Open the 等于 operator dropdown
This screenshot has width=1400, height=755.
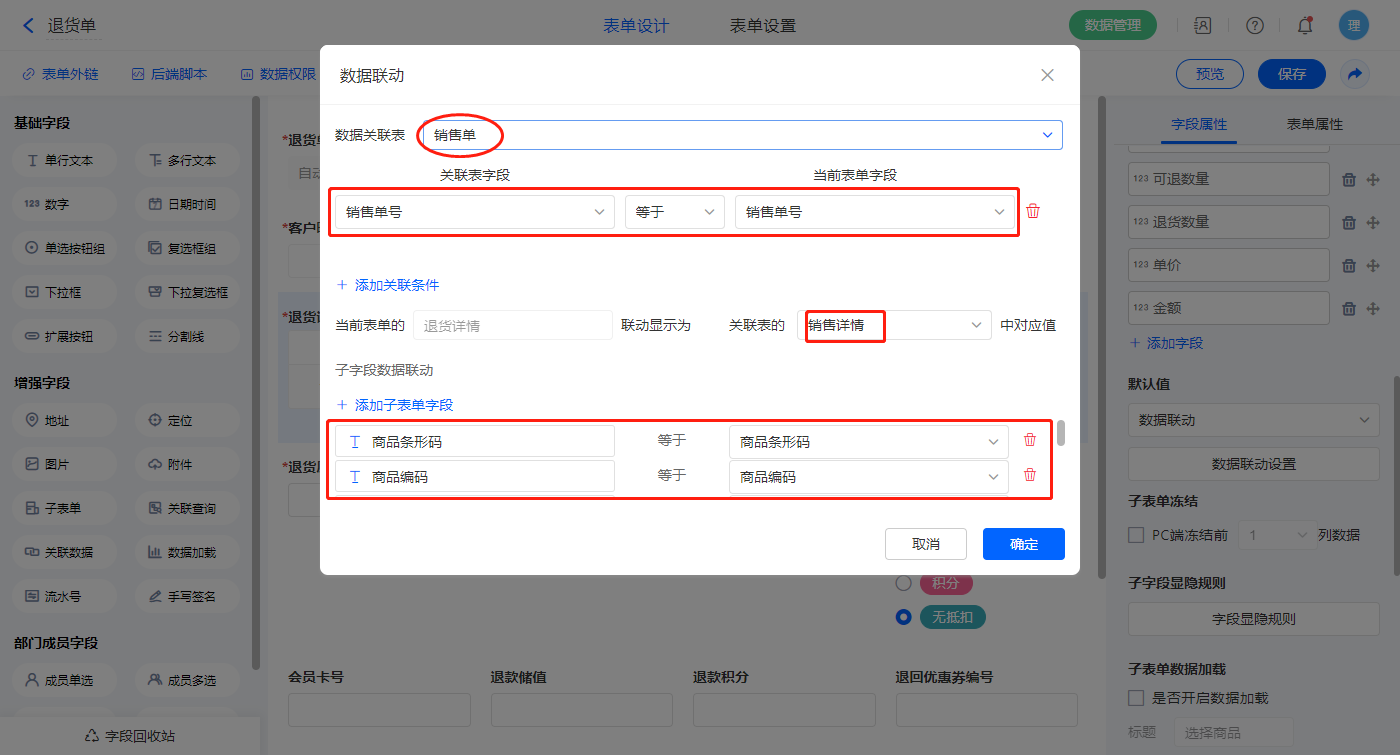coord(674,212)
